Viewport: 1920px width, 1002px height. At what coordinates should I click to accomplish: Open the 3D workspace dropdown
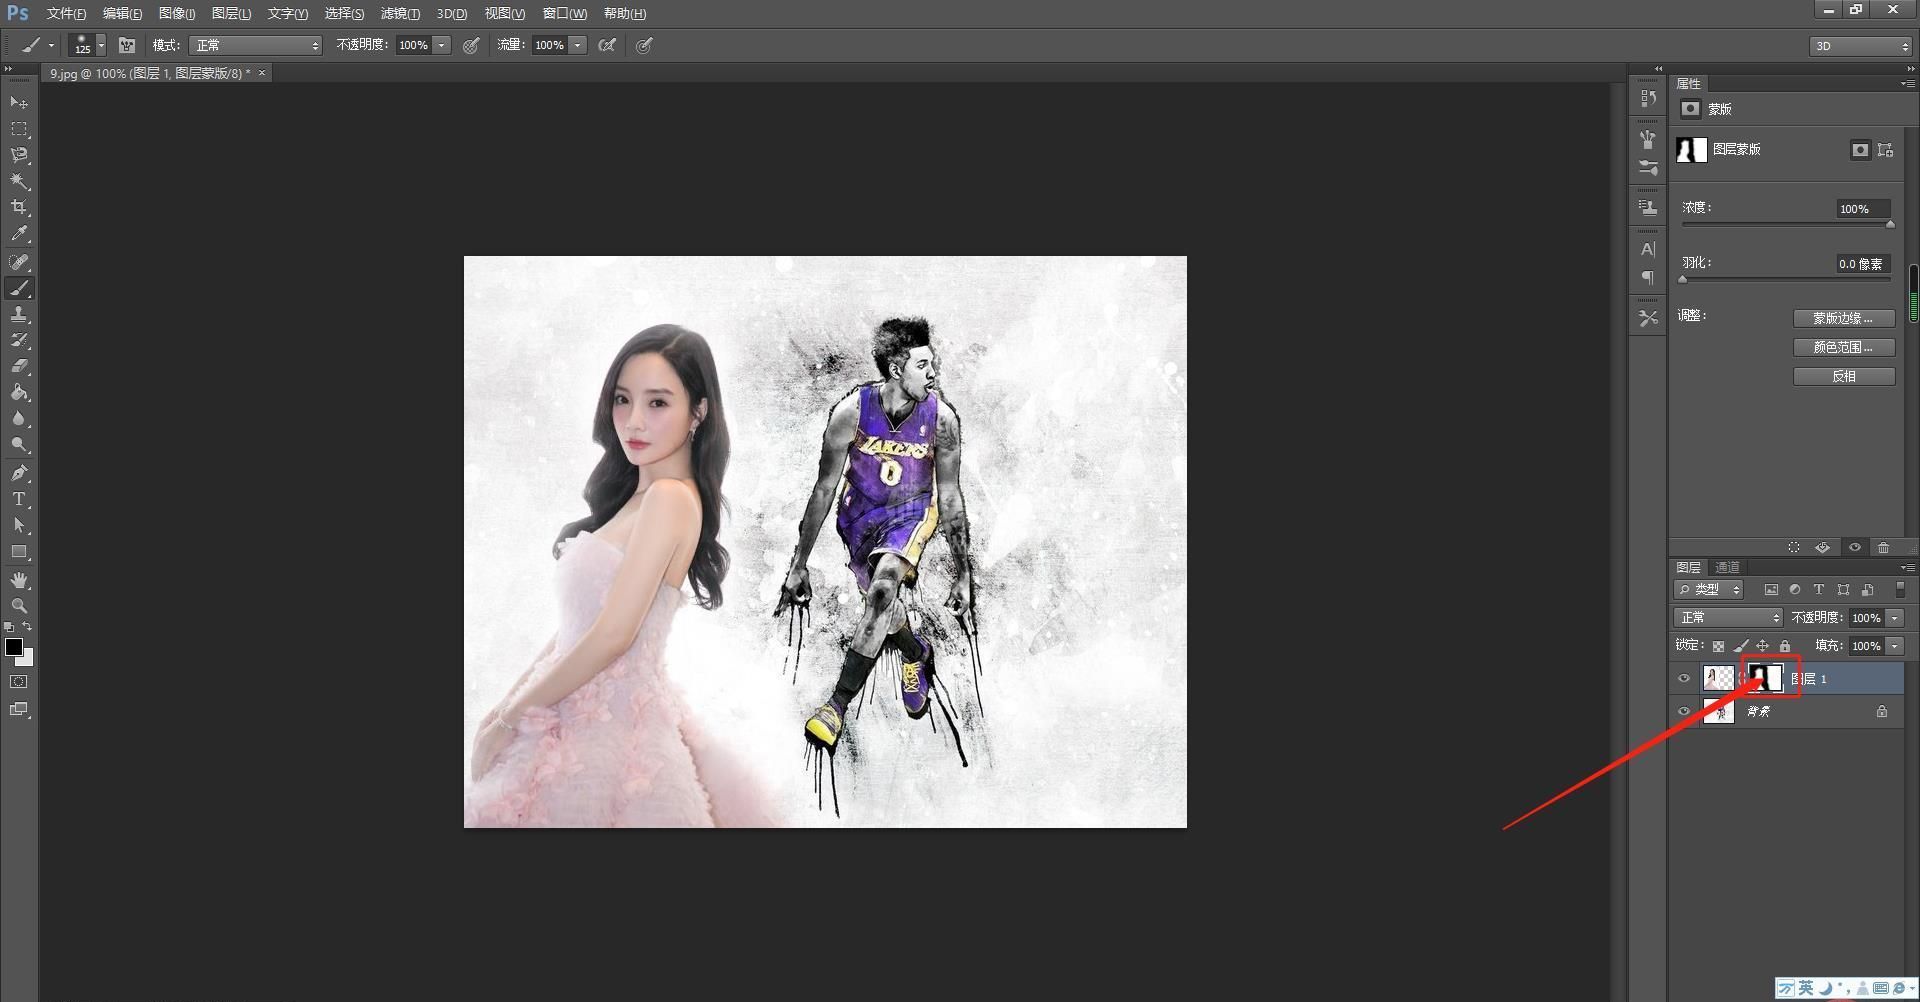[1860, 46]
